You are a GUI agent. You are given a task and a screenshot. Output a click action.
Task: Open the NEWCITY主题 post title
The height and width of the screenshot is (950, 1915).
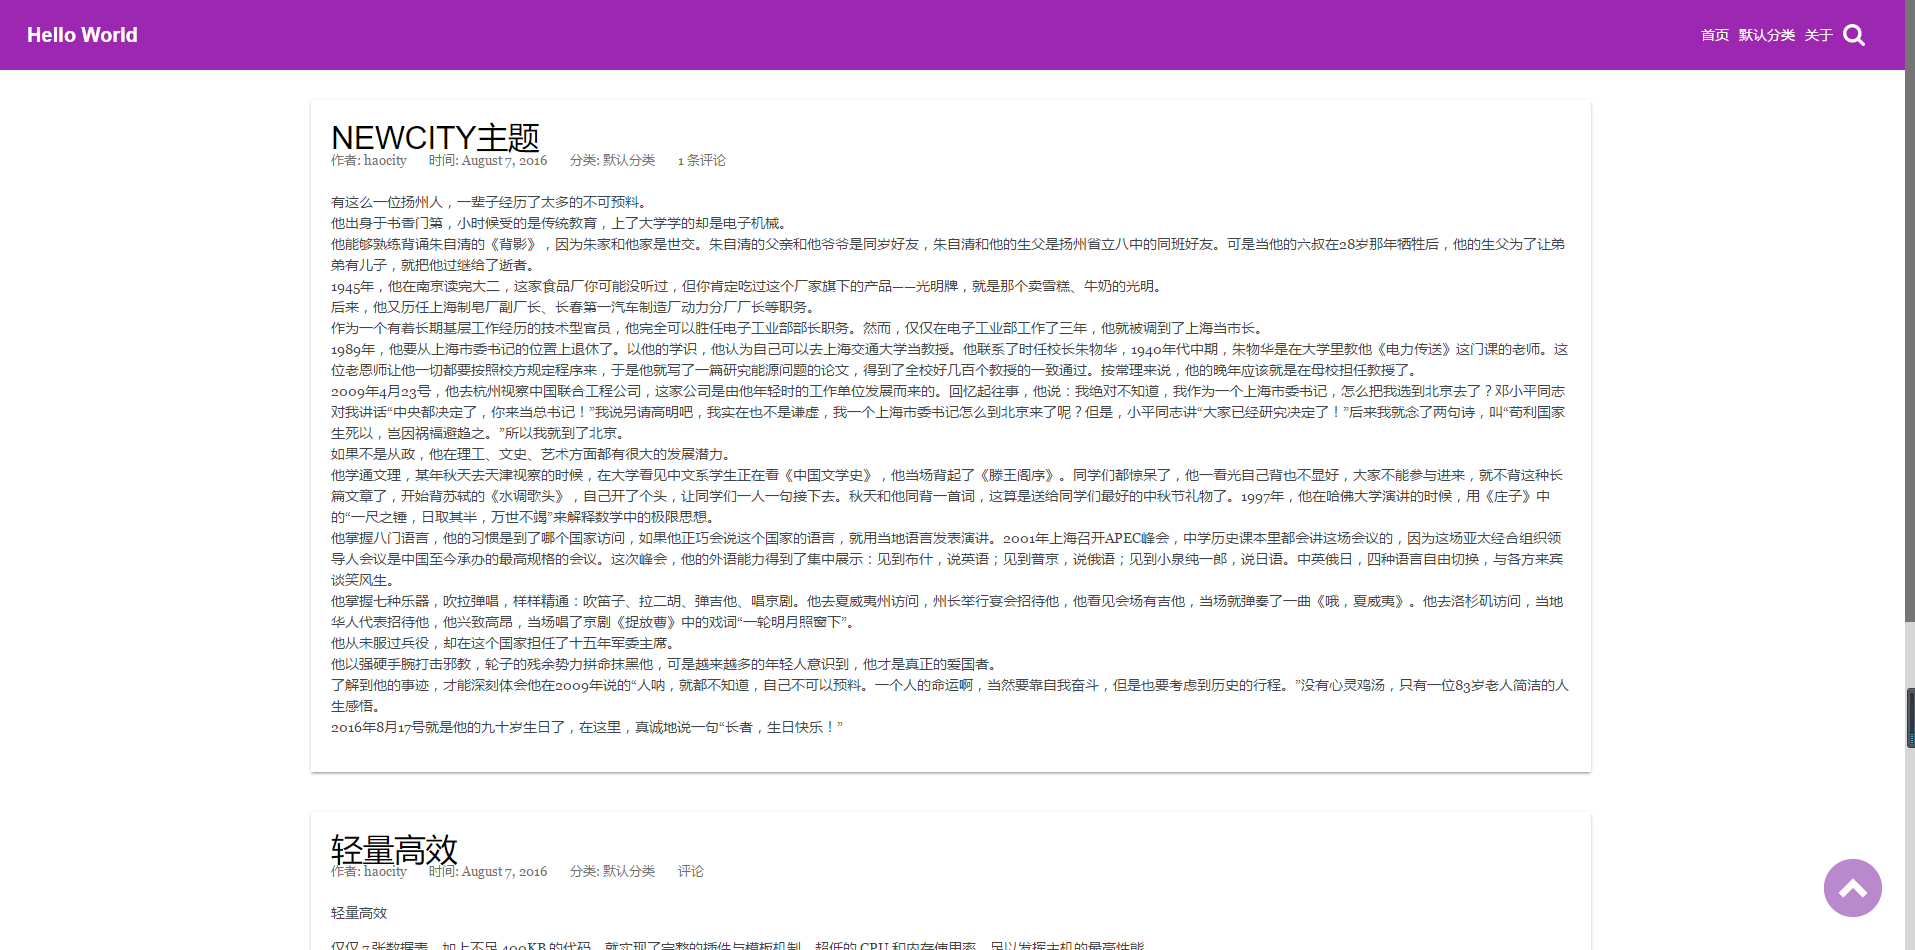click(x=436, y=137)
